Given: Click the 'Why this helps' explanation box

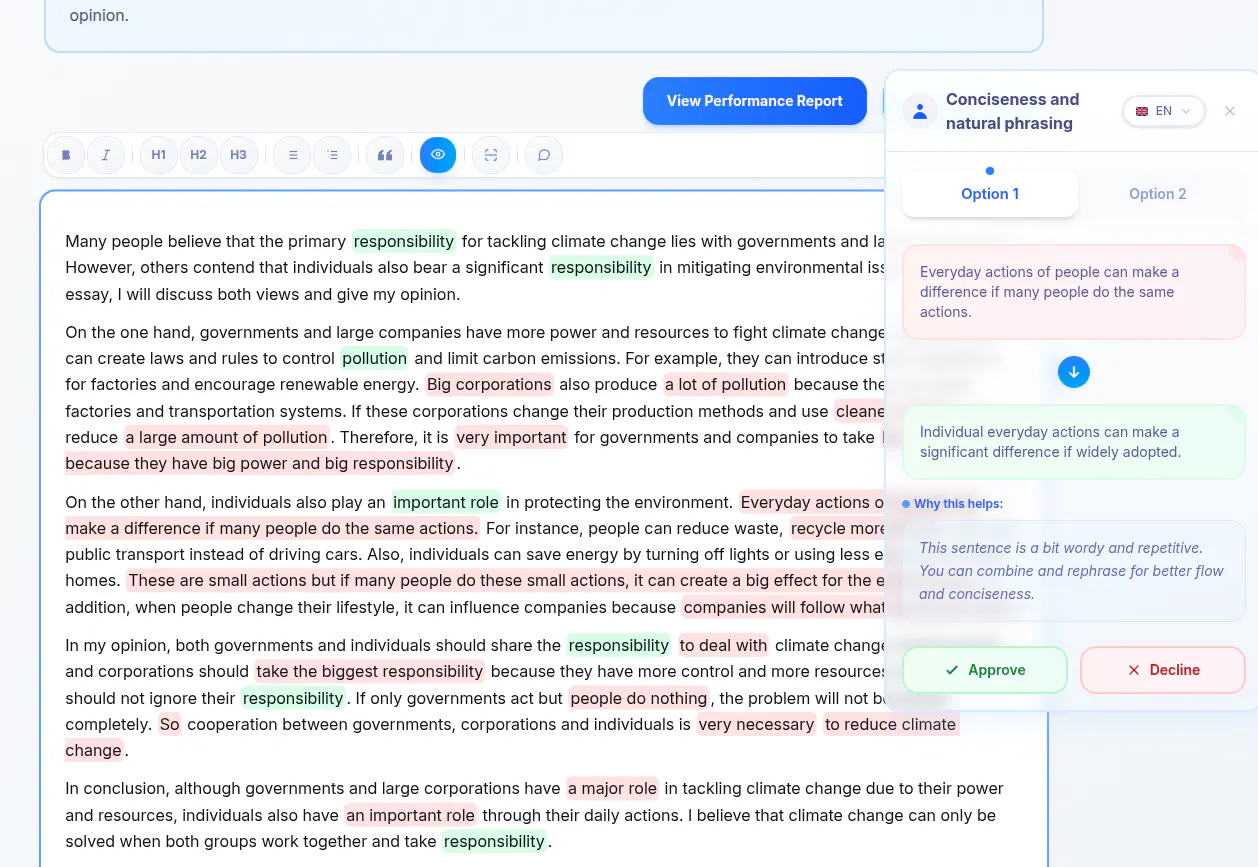Looking at the screenshot, I should click(x=1074, y=571).
